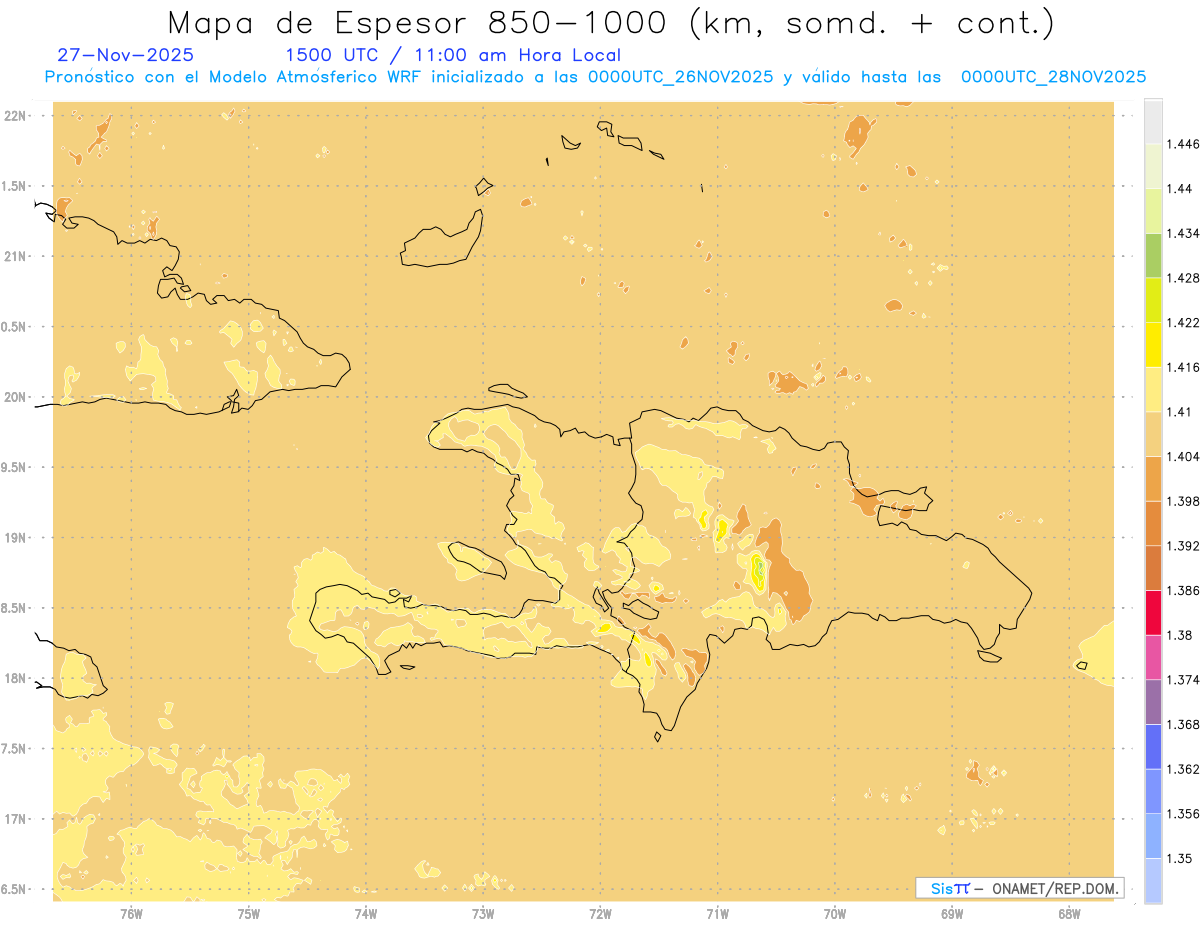
Task: Click the legend value "1.41"
Action: pyautogui.click(x=1180, y=412)
